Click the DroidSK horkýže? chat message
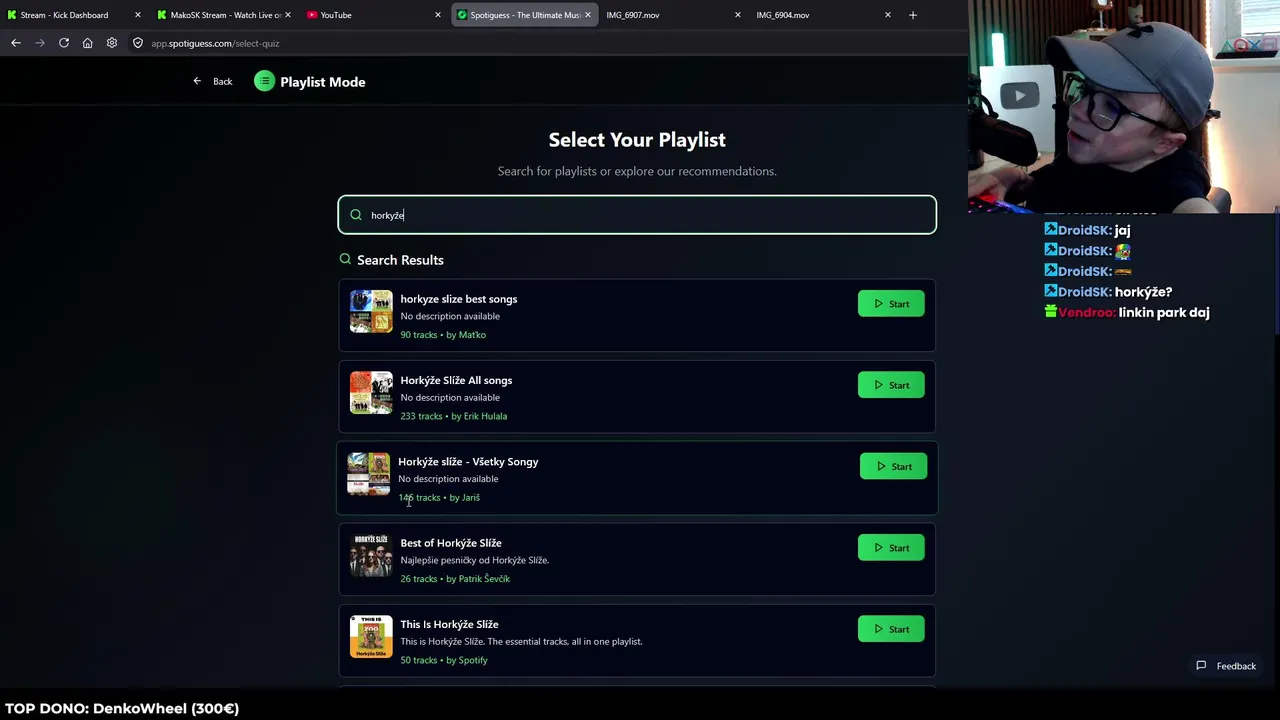The image size is (1280, 720). click(1108, 292)
